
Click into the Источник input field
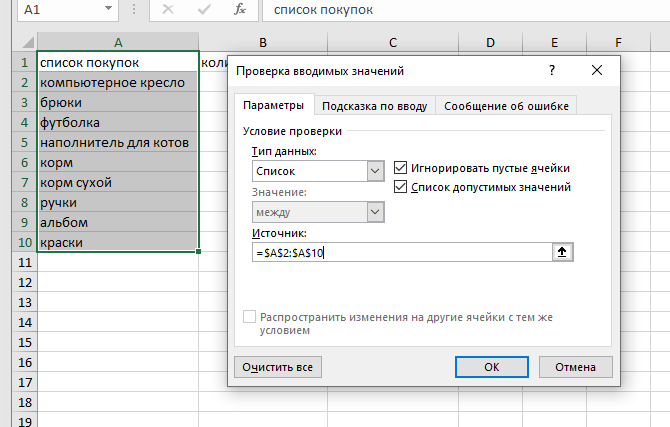coord(400,253)
